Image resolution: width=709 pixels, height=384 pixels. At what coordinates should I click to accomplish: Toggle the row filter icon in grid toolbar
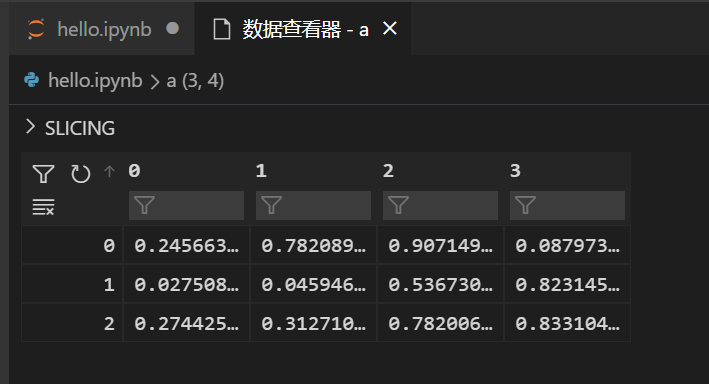[x=43, y=174]
